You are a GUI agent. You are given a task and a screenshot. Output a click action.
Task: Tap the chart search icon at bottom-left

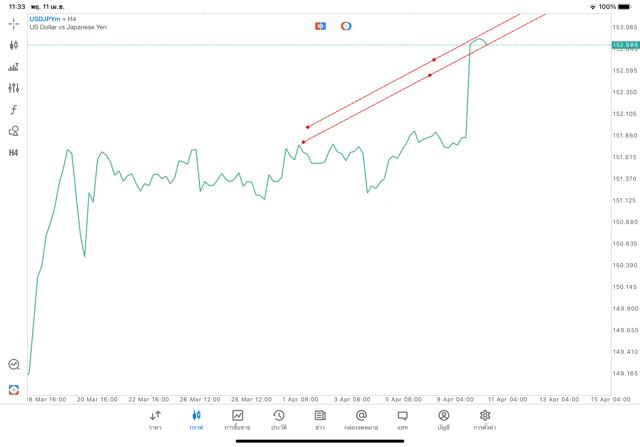click(14, 365)
